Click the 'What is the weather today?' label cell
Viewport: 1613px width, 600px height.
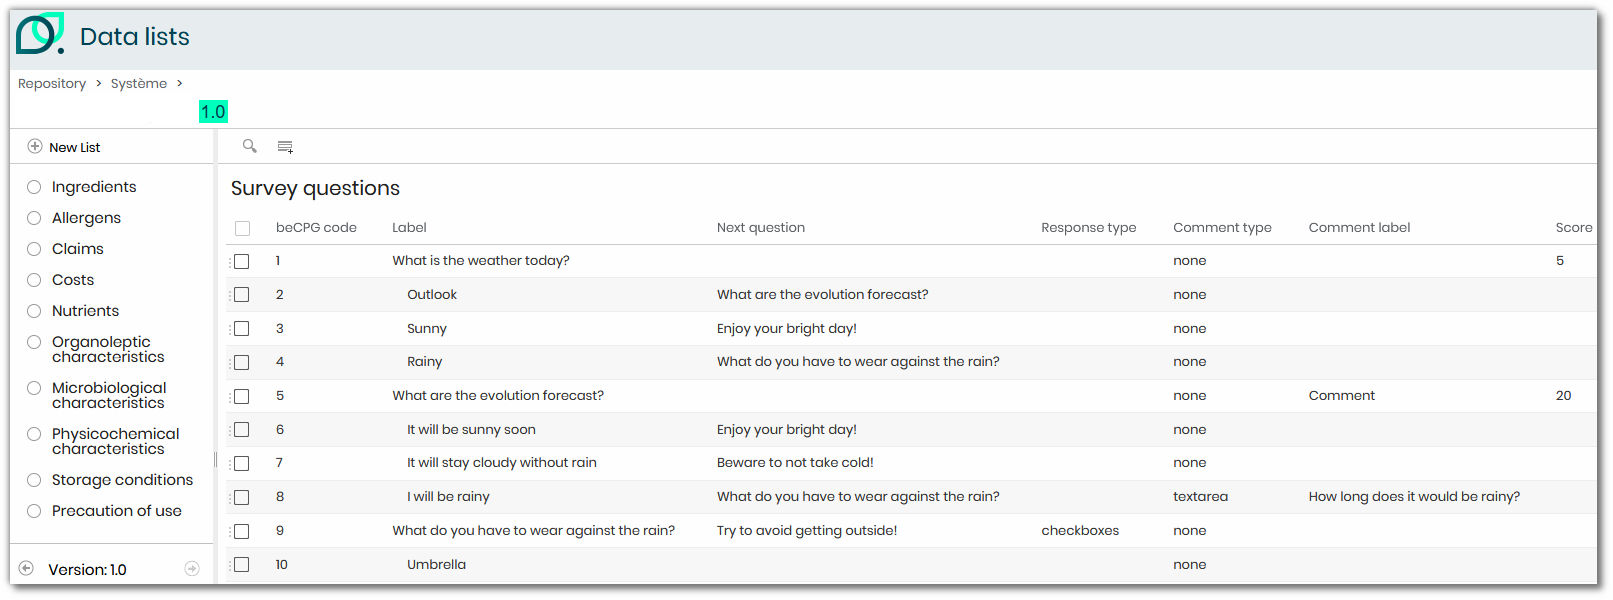481,260
